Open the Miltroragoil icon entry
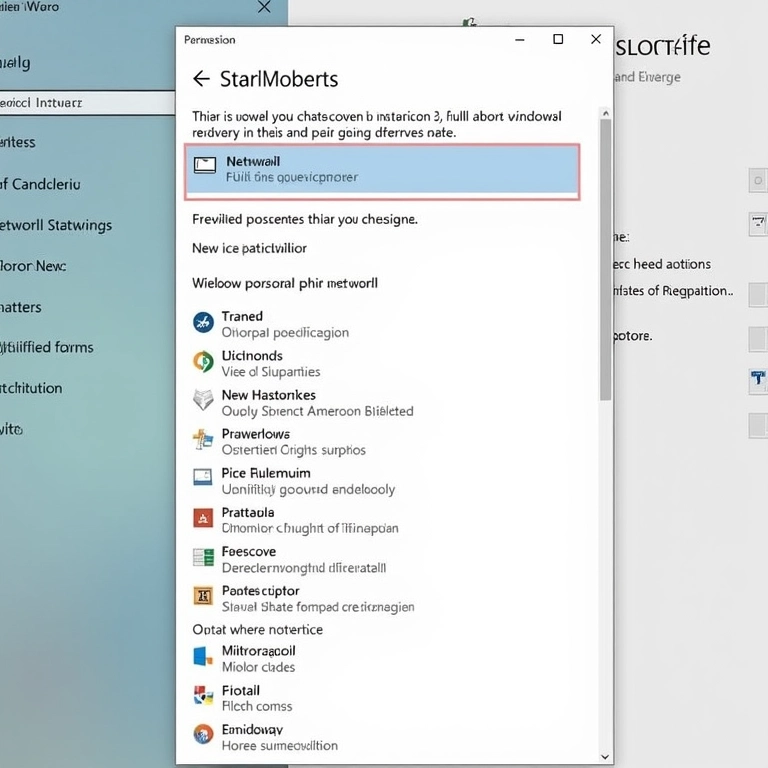Viewport: 768px width, 768px height. [203, 657]
